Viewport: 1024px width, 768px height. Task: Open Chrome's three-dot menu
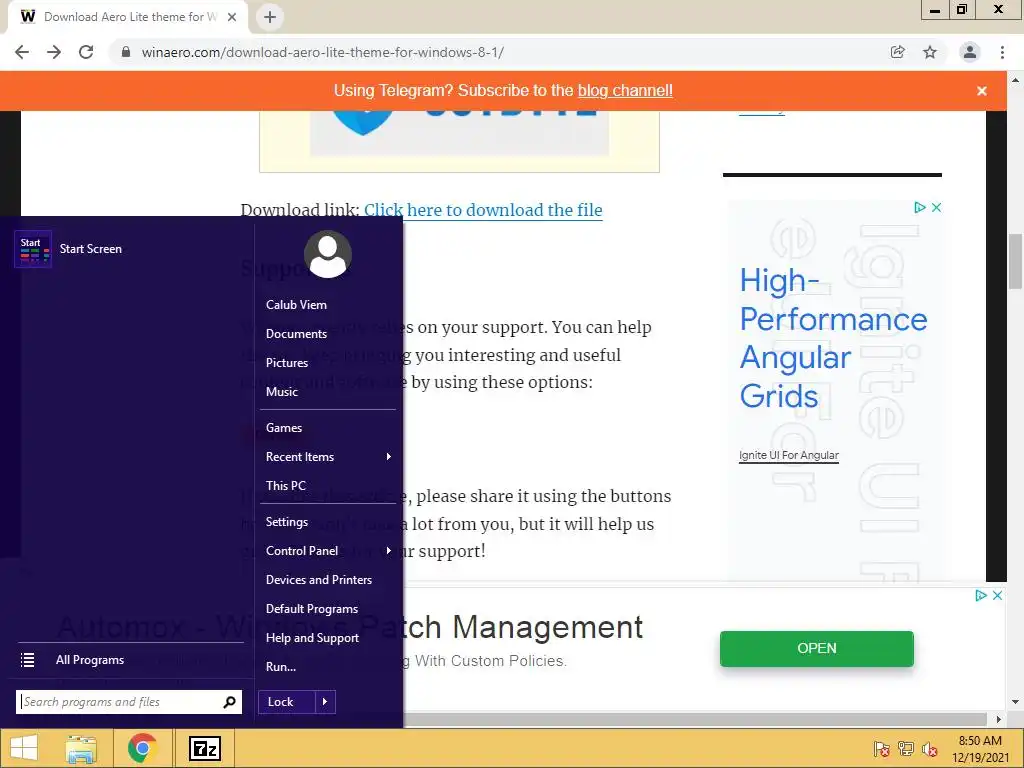tap(1002, 52)
